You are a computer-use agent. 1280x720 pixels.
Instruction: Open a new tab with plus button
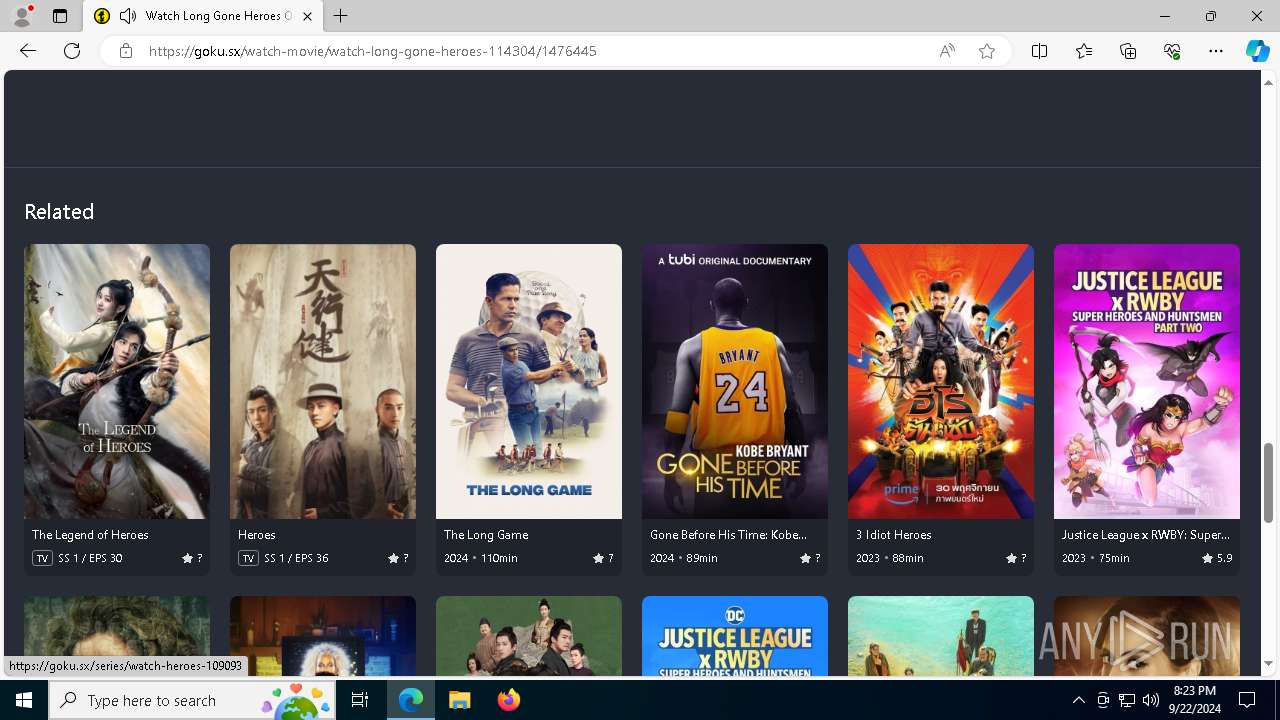(341, 16)
